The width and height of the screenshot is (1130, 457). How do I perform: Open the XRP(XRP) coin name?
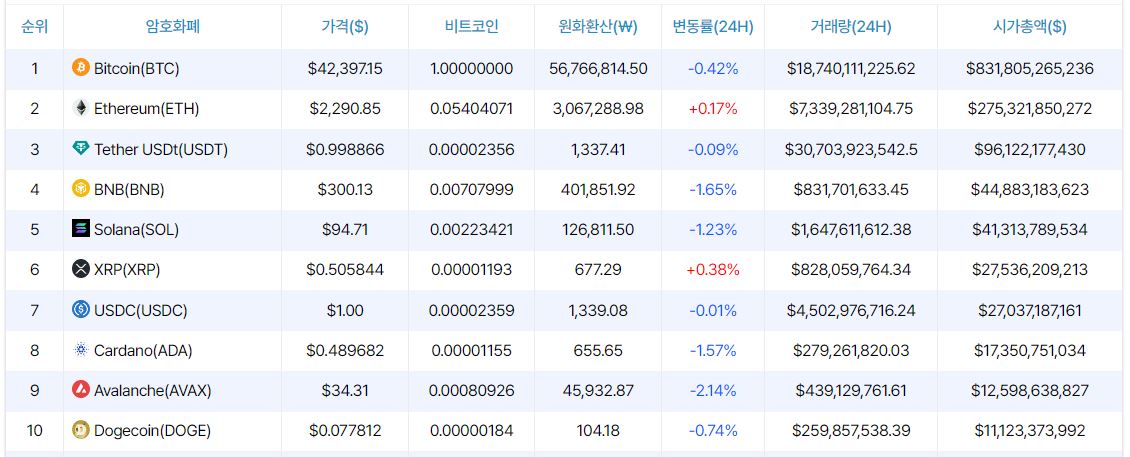pyautogui.click(x=127, y=270)
